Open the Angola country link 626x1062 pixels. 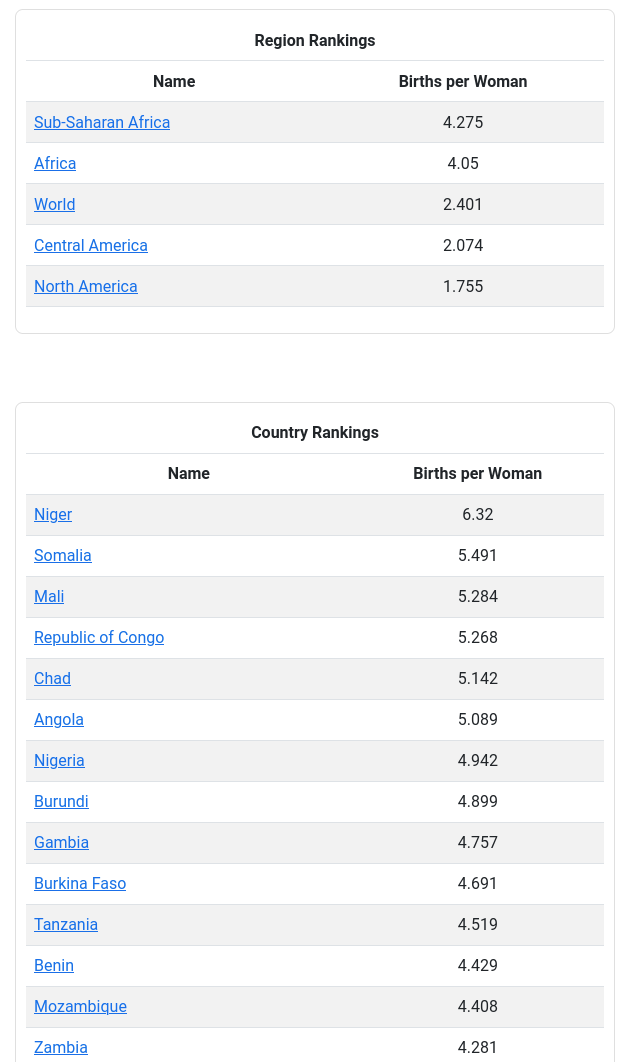pos(59,719)
